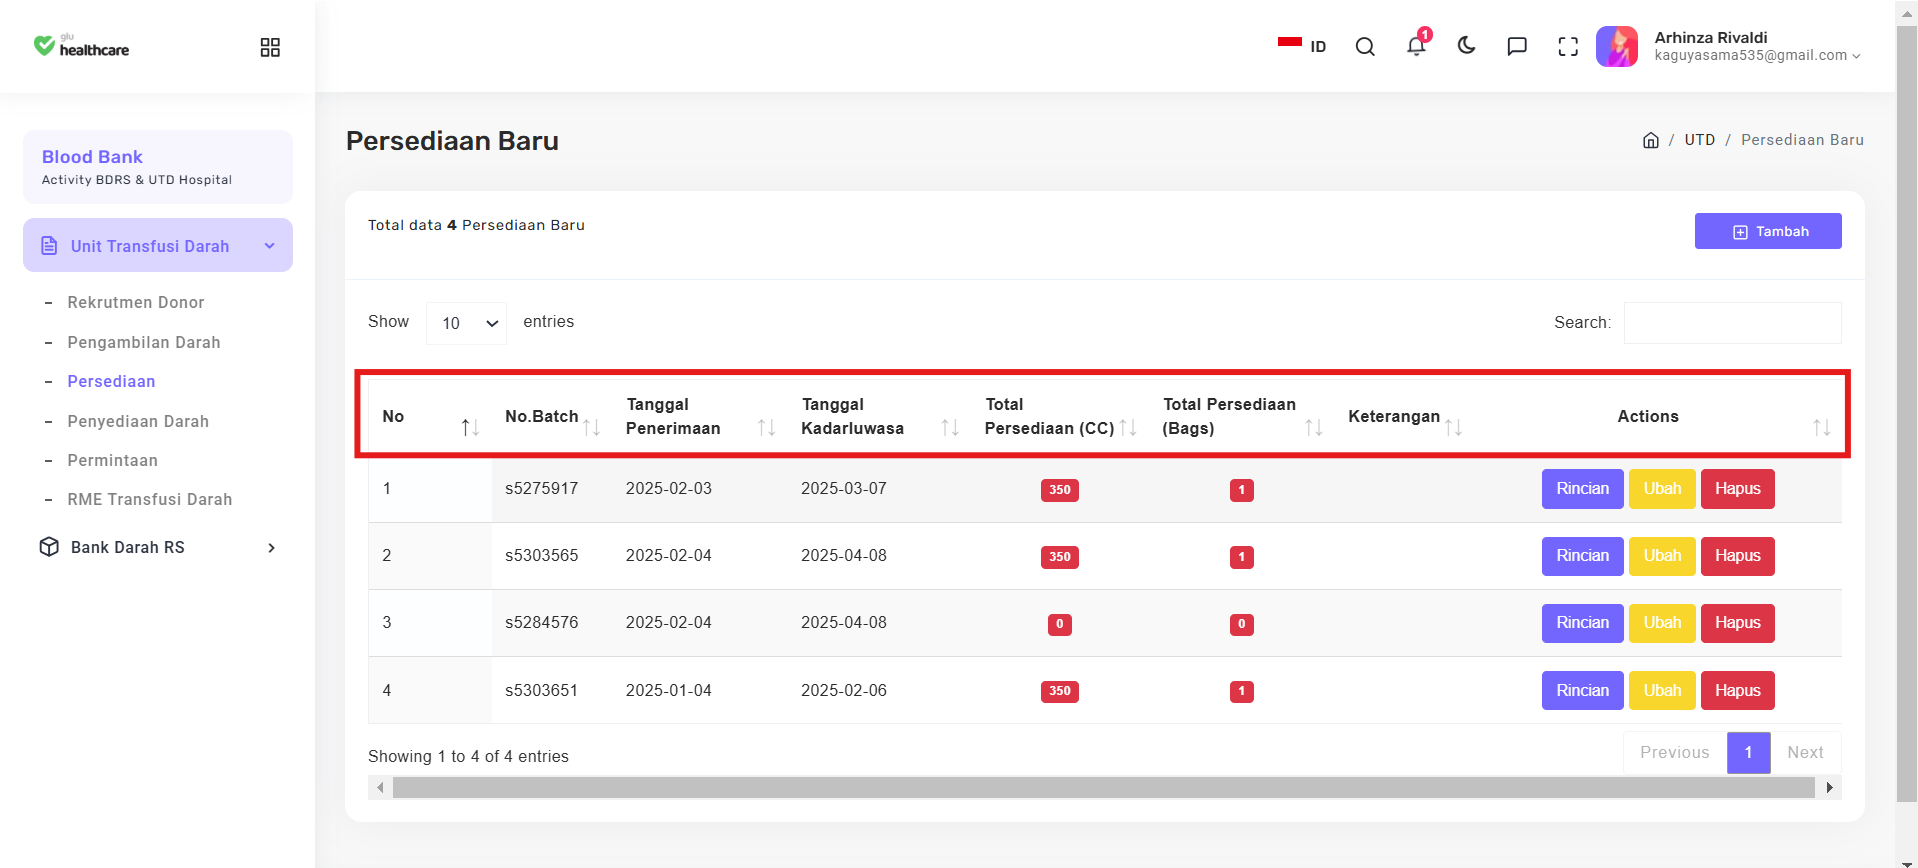
Task: Click Ubah for batch s5275917
Action: click(1662, 489)
